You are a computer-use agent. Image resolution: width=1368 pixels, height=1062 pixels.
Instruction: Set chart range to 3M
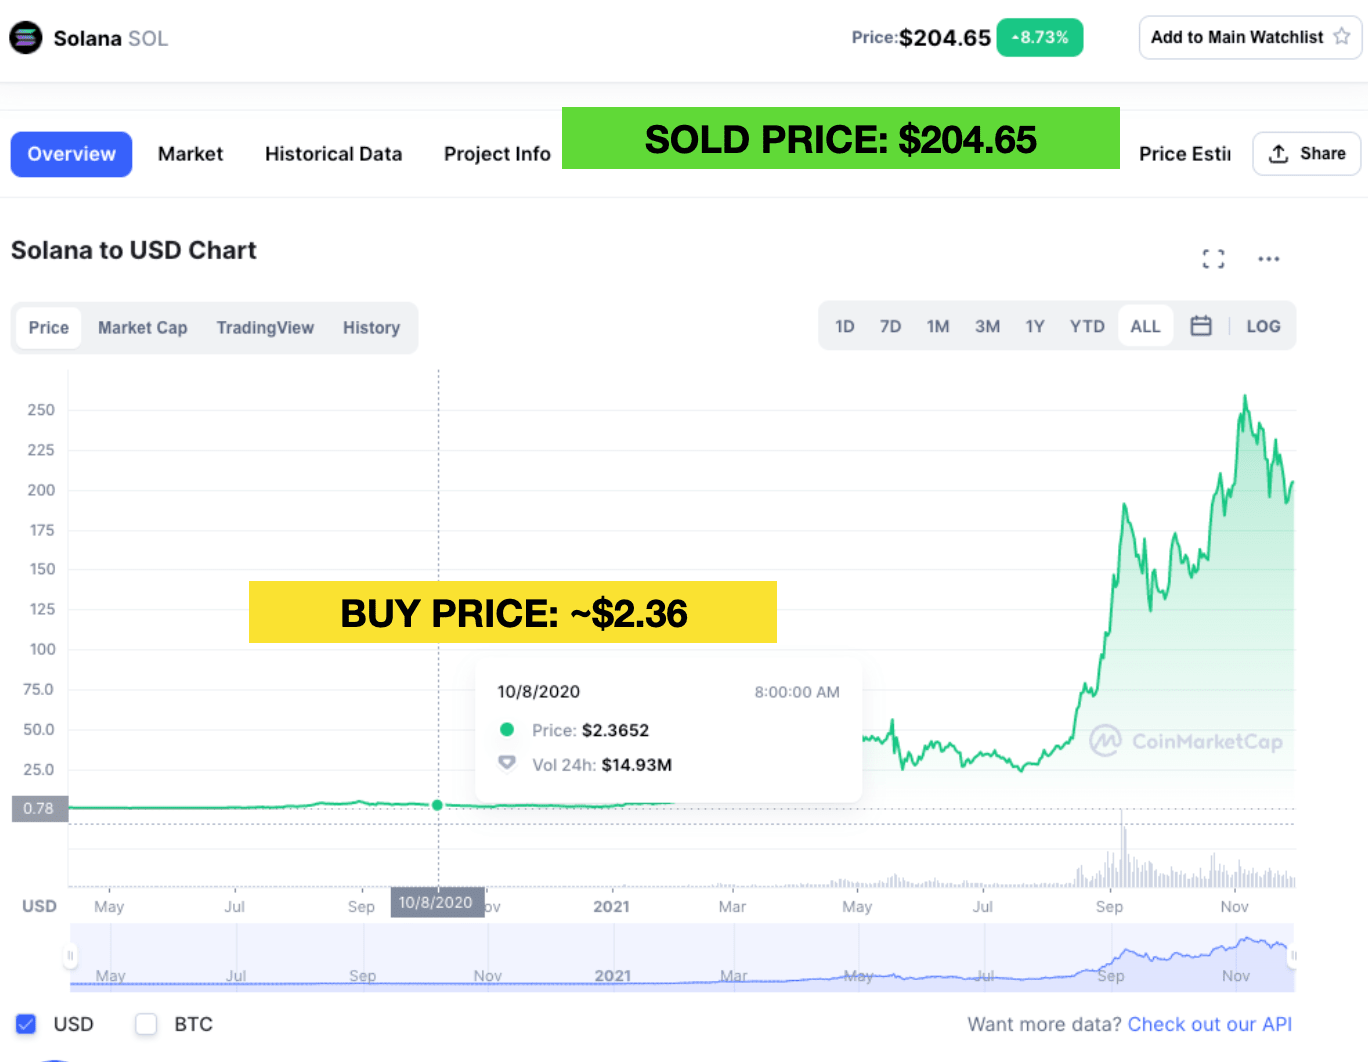988,326
